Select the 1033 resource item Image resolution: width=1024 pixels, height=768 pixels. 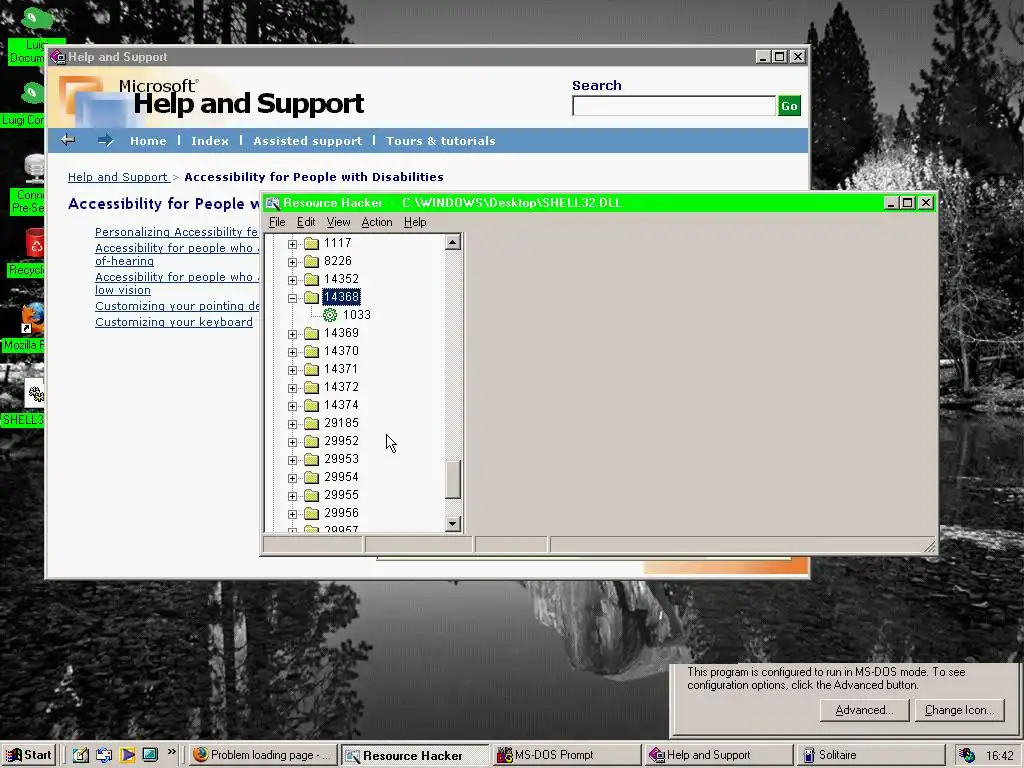tap(357, 315)
